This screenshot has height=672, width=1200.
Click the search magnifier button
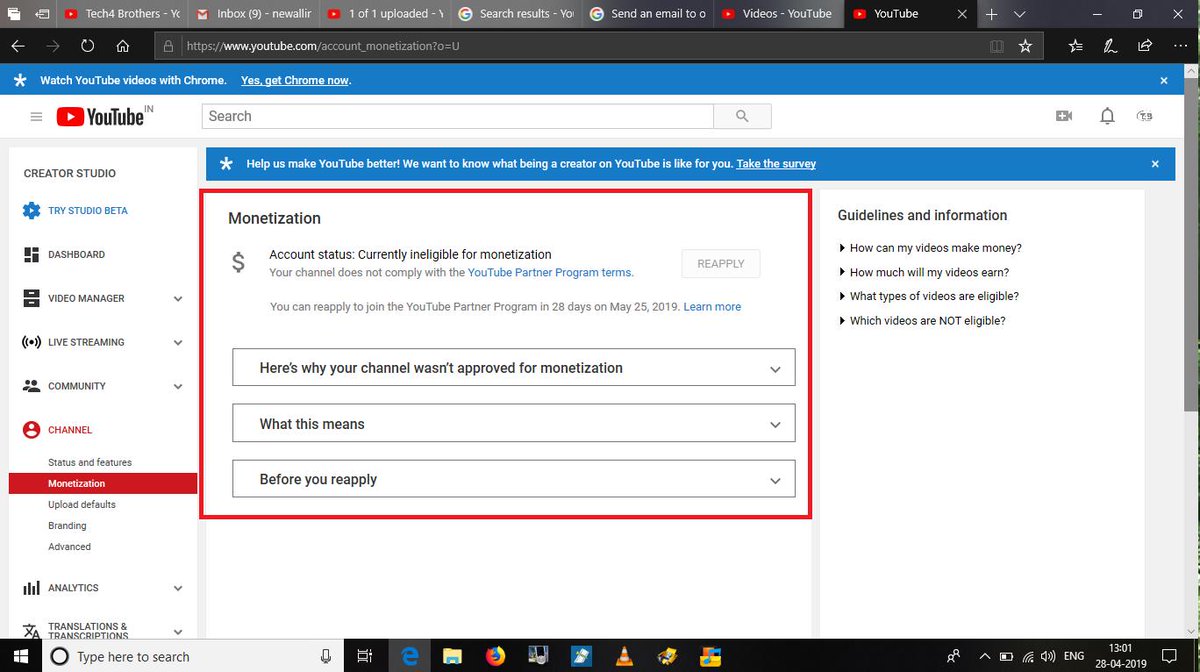click(742, 116)
